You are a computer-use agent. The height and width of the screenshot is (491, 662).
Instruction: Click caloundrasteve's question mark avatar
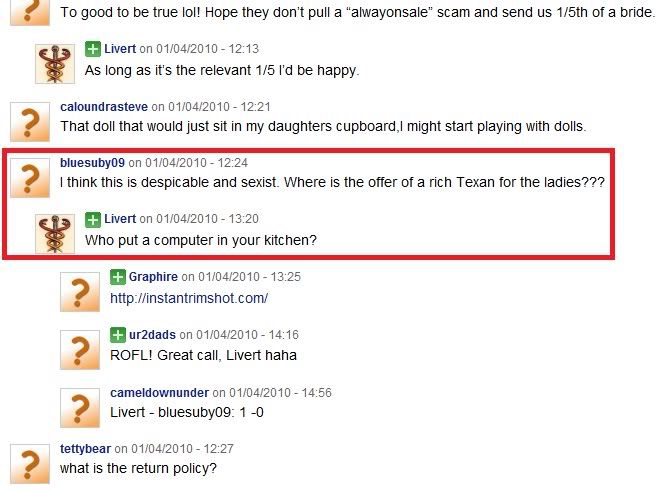pyautogui.click(x=30, y=122)
